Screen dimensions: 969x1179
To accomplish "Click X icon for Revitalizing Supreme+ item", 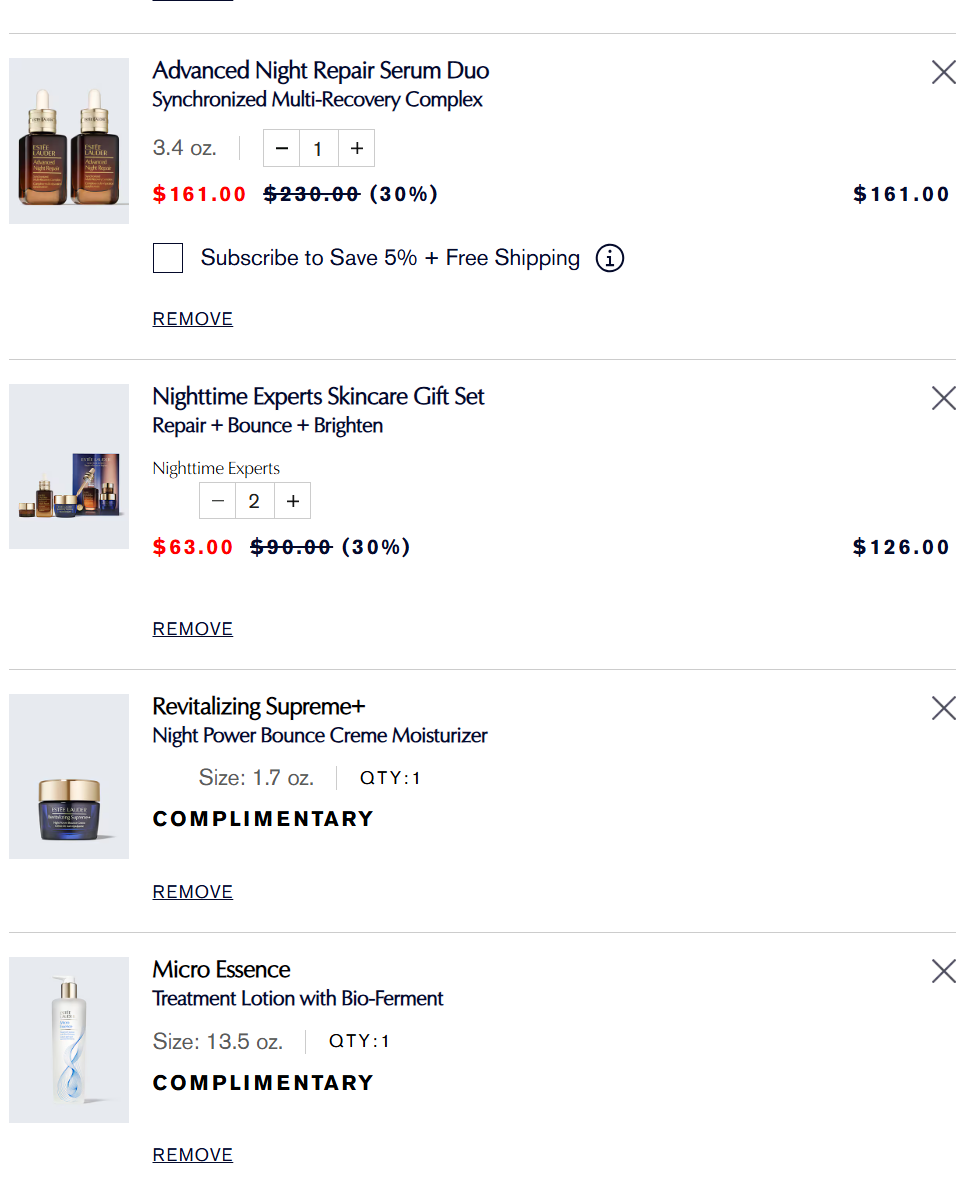I will (943, 708).
